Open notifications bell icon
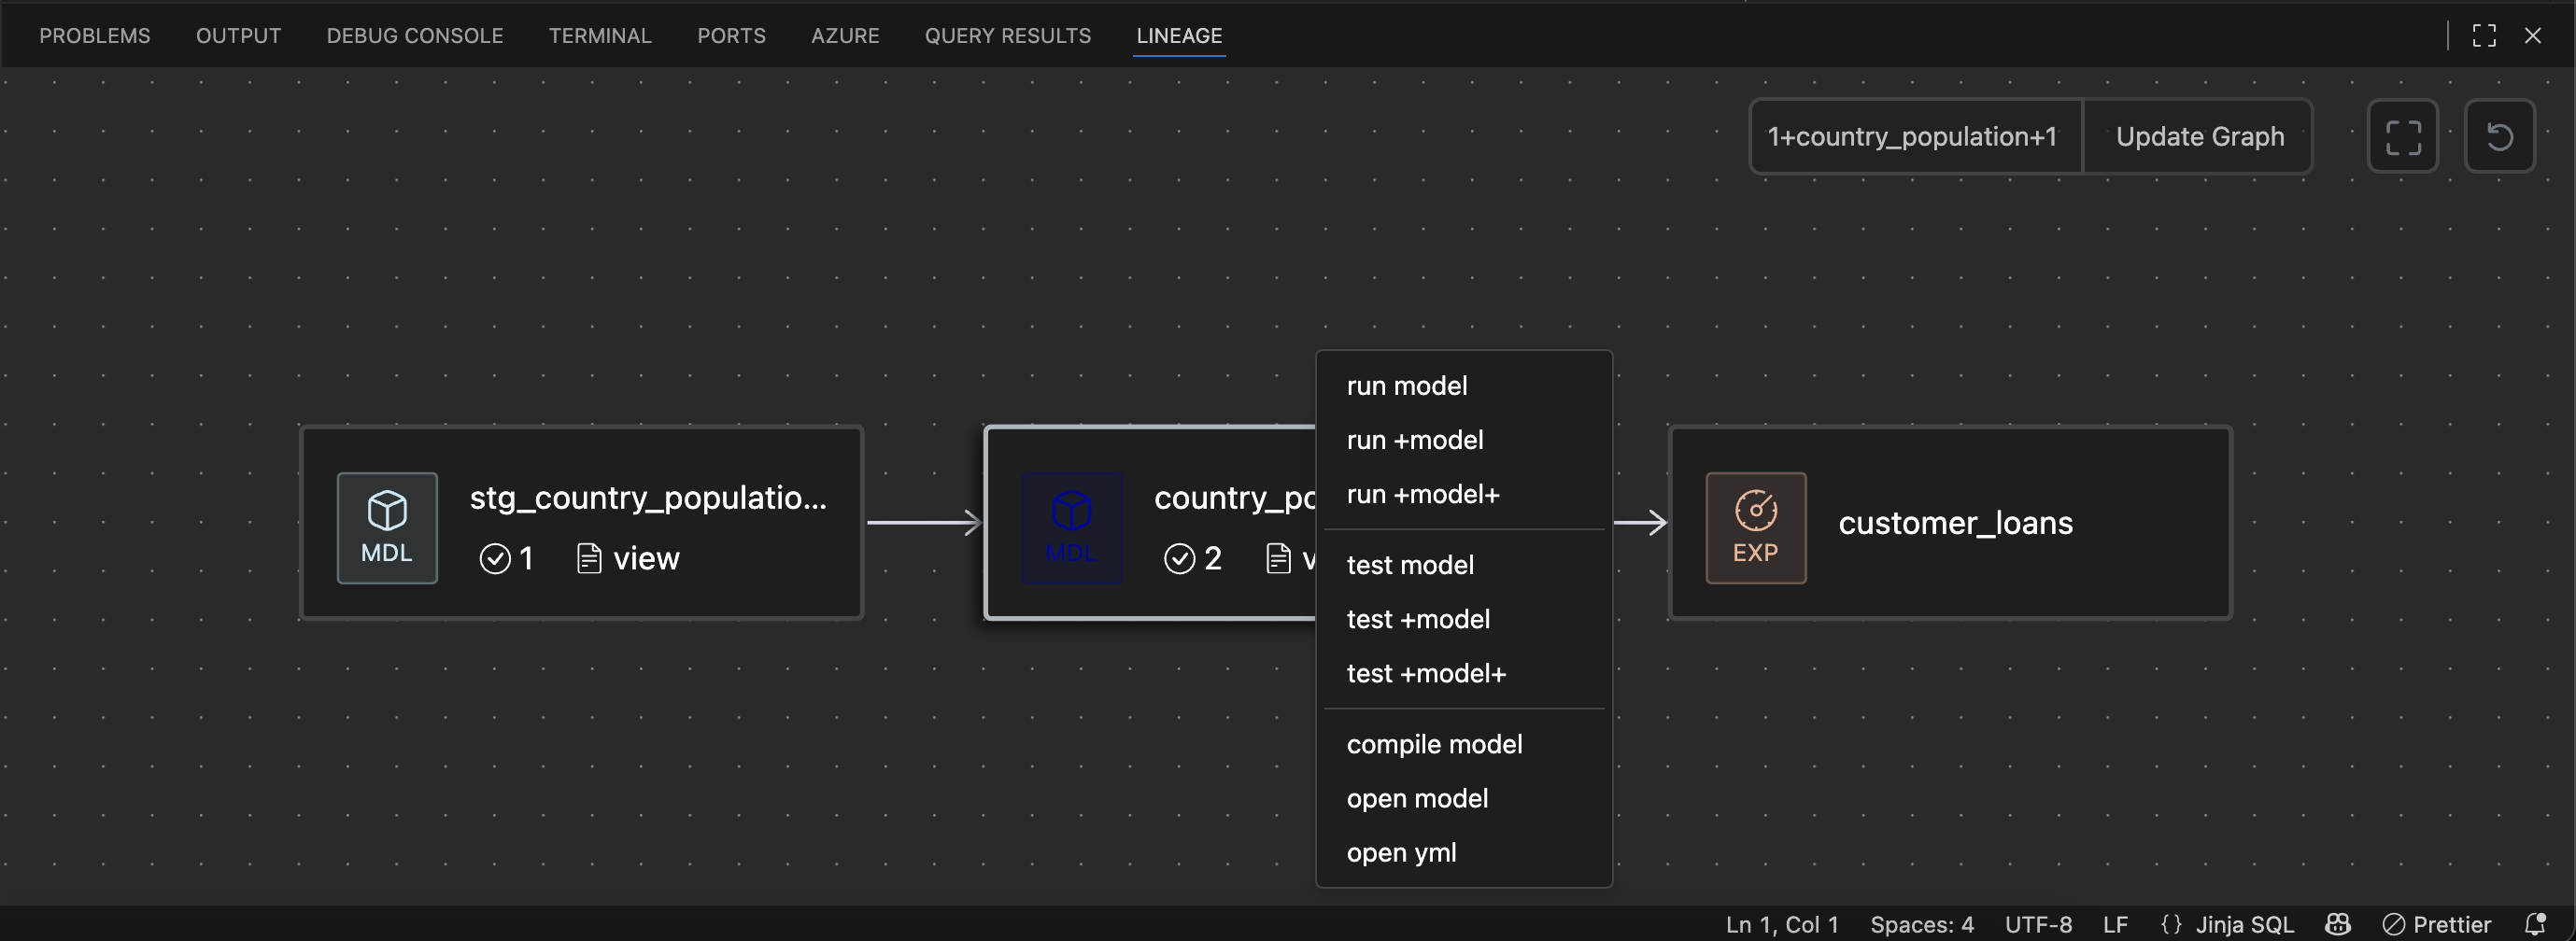The image size is (2576, 941). pyautogui.click(x=2535, y=925)
